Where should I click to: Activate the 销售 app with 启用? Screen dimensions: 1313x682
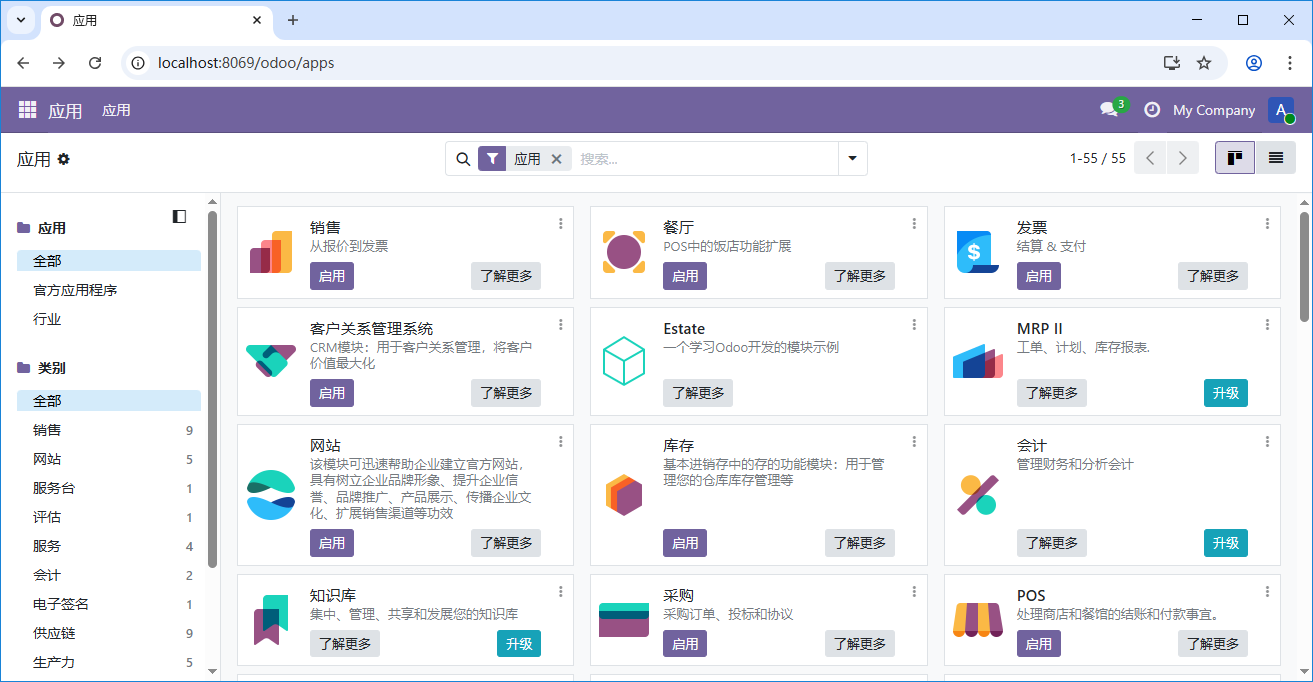click(x=332, y=276)
